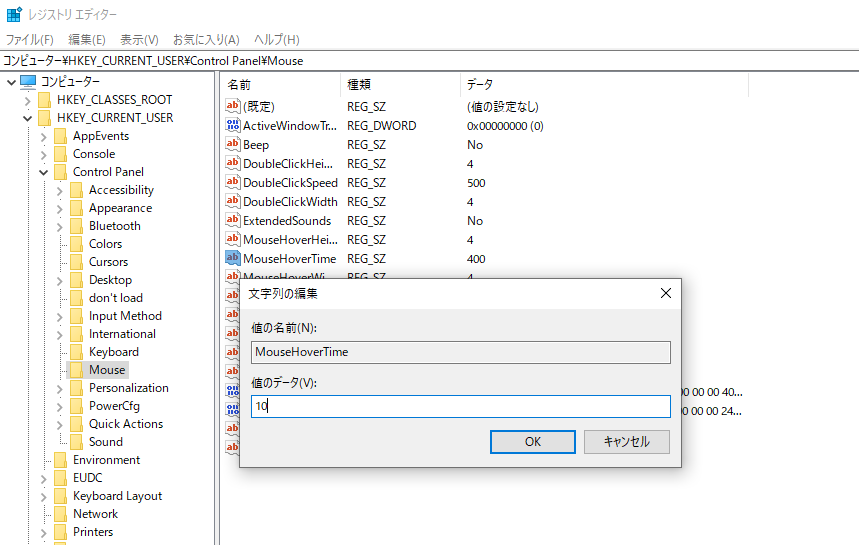
Task: Click the Sound folder icon
Action: click(77, 441)
